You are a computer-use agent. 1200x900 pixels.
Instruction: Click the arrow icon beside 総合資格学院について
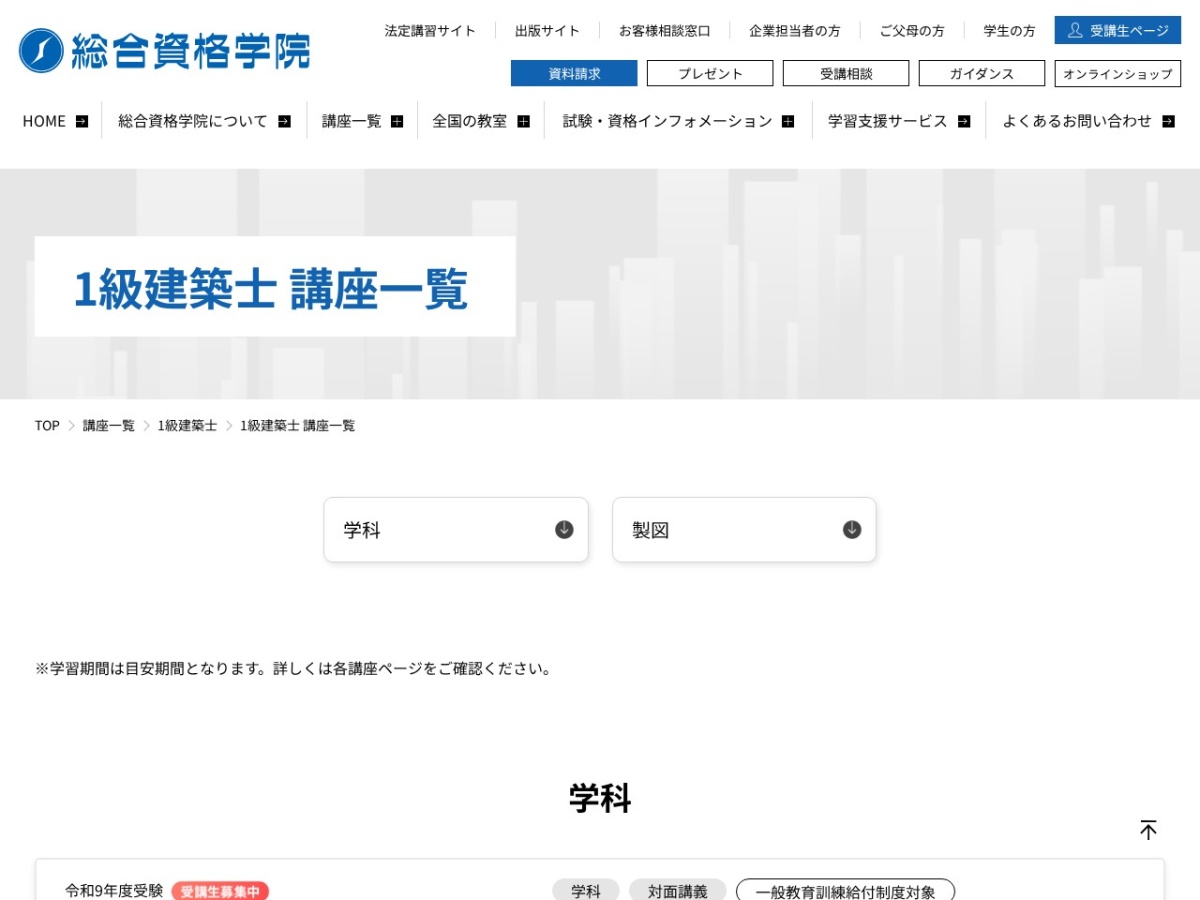(284, 121)
